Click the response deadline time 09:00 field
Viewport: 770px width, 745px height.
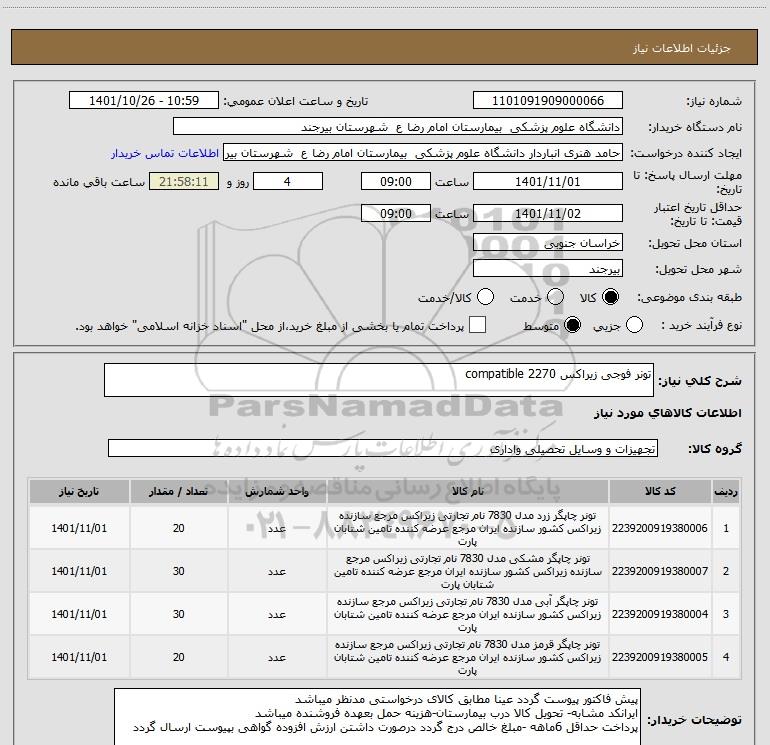coord(396,182)
